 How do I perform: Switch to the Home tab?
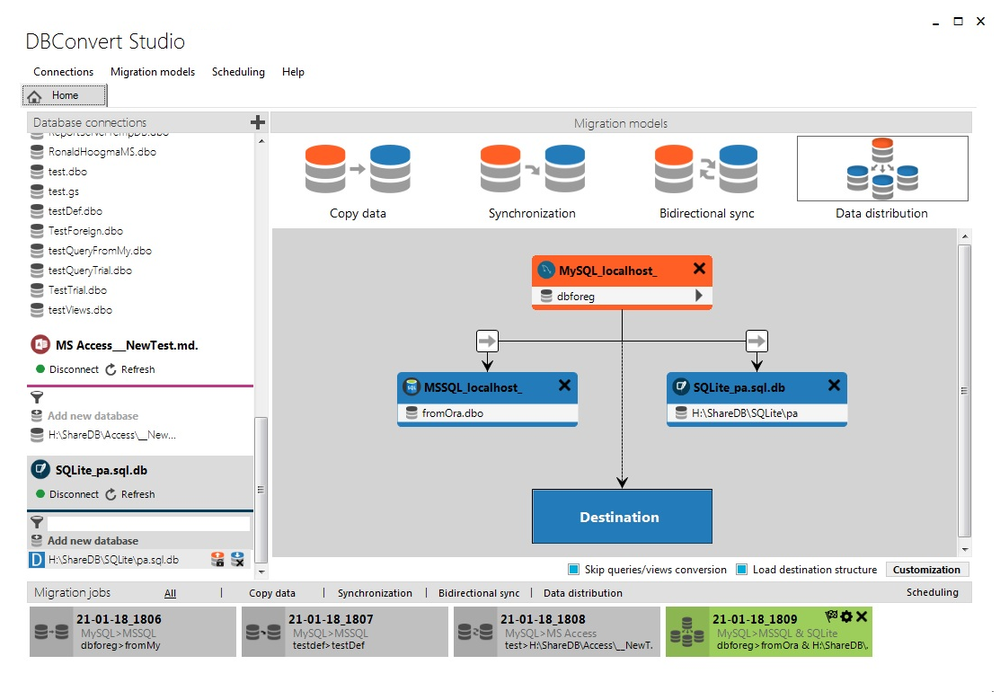pyautogui.click(x=64, y=94)
